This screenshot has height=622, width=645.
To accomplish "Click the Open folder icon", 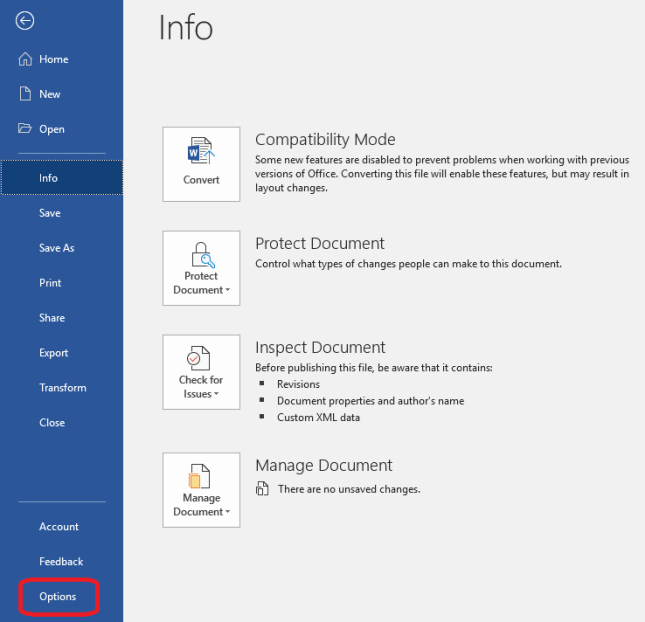I will coord(26,129).
